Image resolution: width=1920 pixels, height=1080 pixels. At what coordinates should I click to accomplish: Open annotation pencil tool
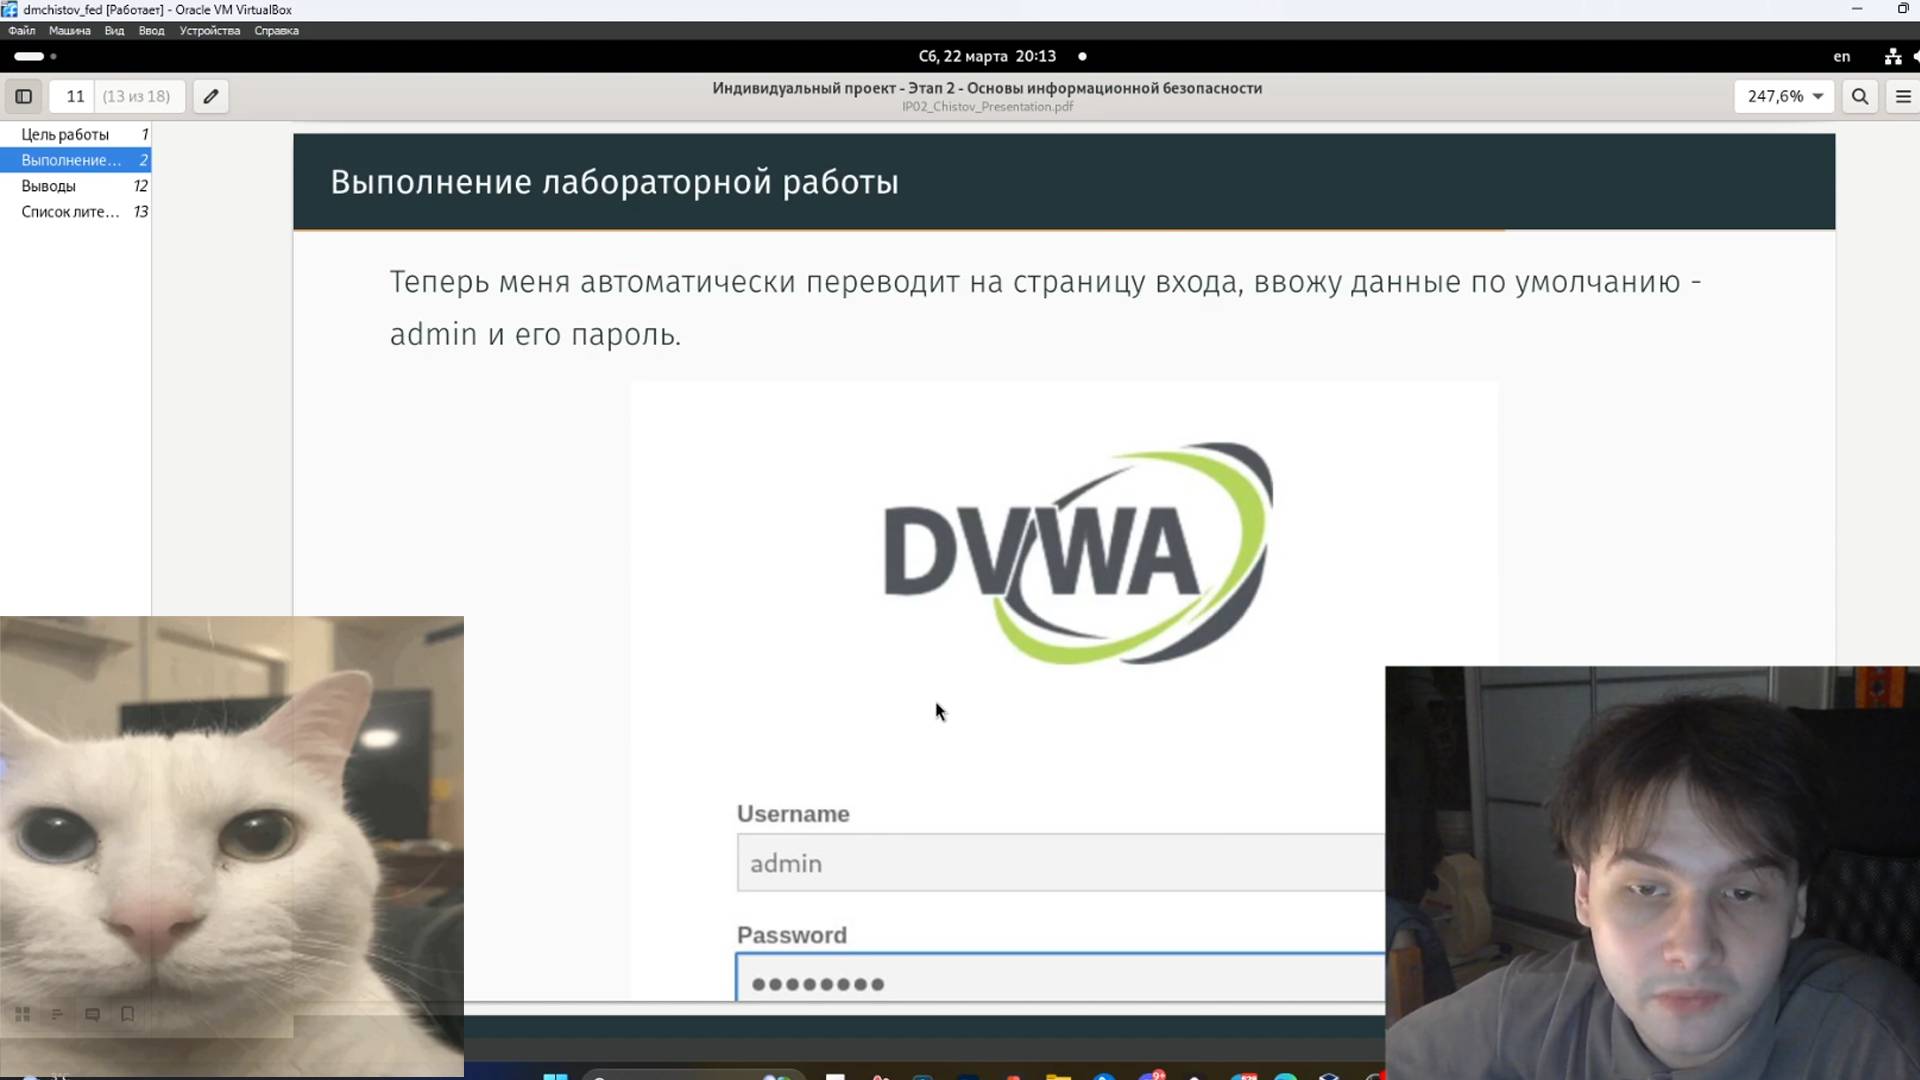pyautogui.click(x=211, y=97)
